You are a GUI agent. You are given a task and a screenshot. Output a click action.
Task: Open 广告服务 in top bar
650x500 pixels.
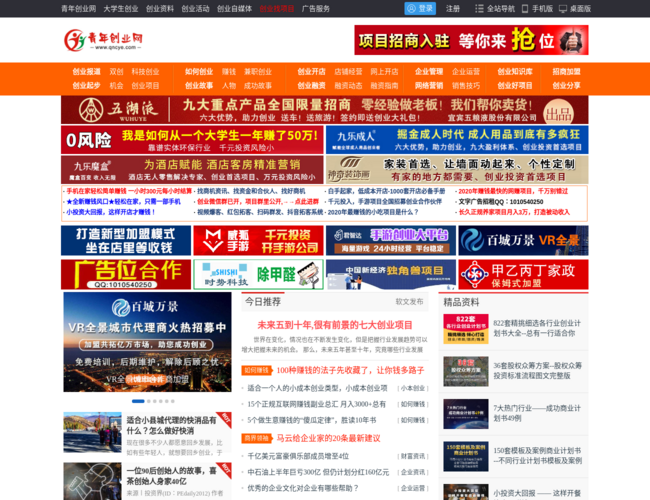315,8
